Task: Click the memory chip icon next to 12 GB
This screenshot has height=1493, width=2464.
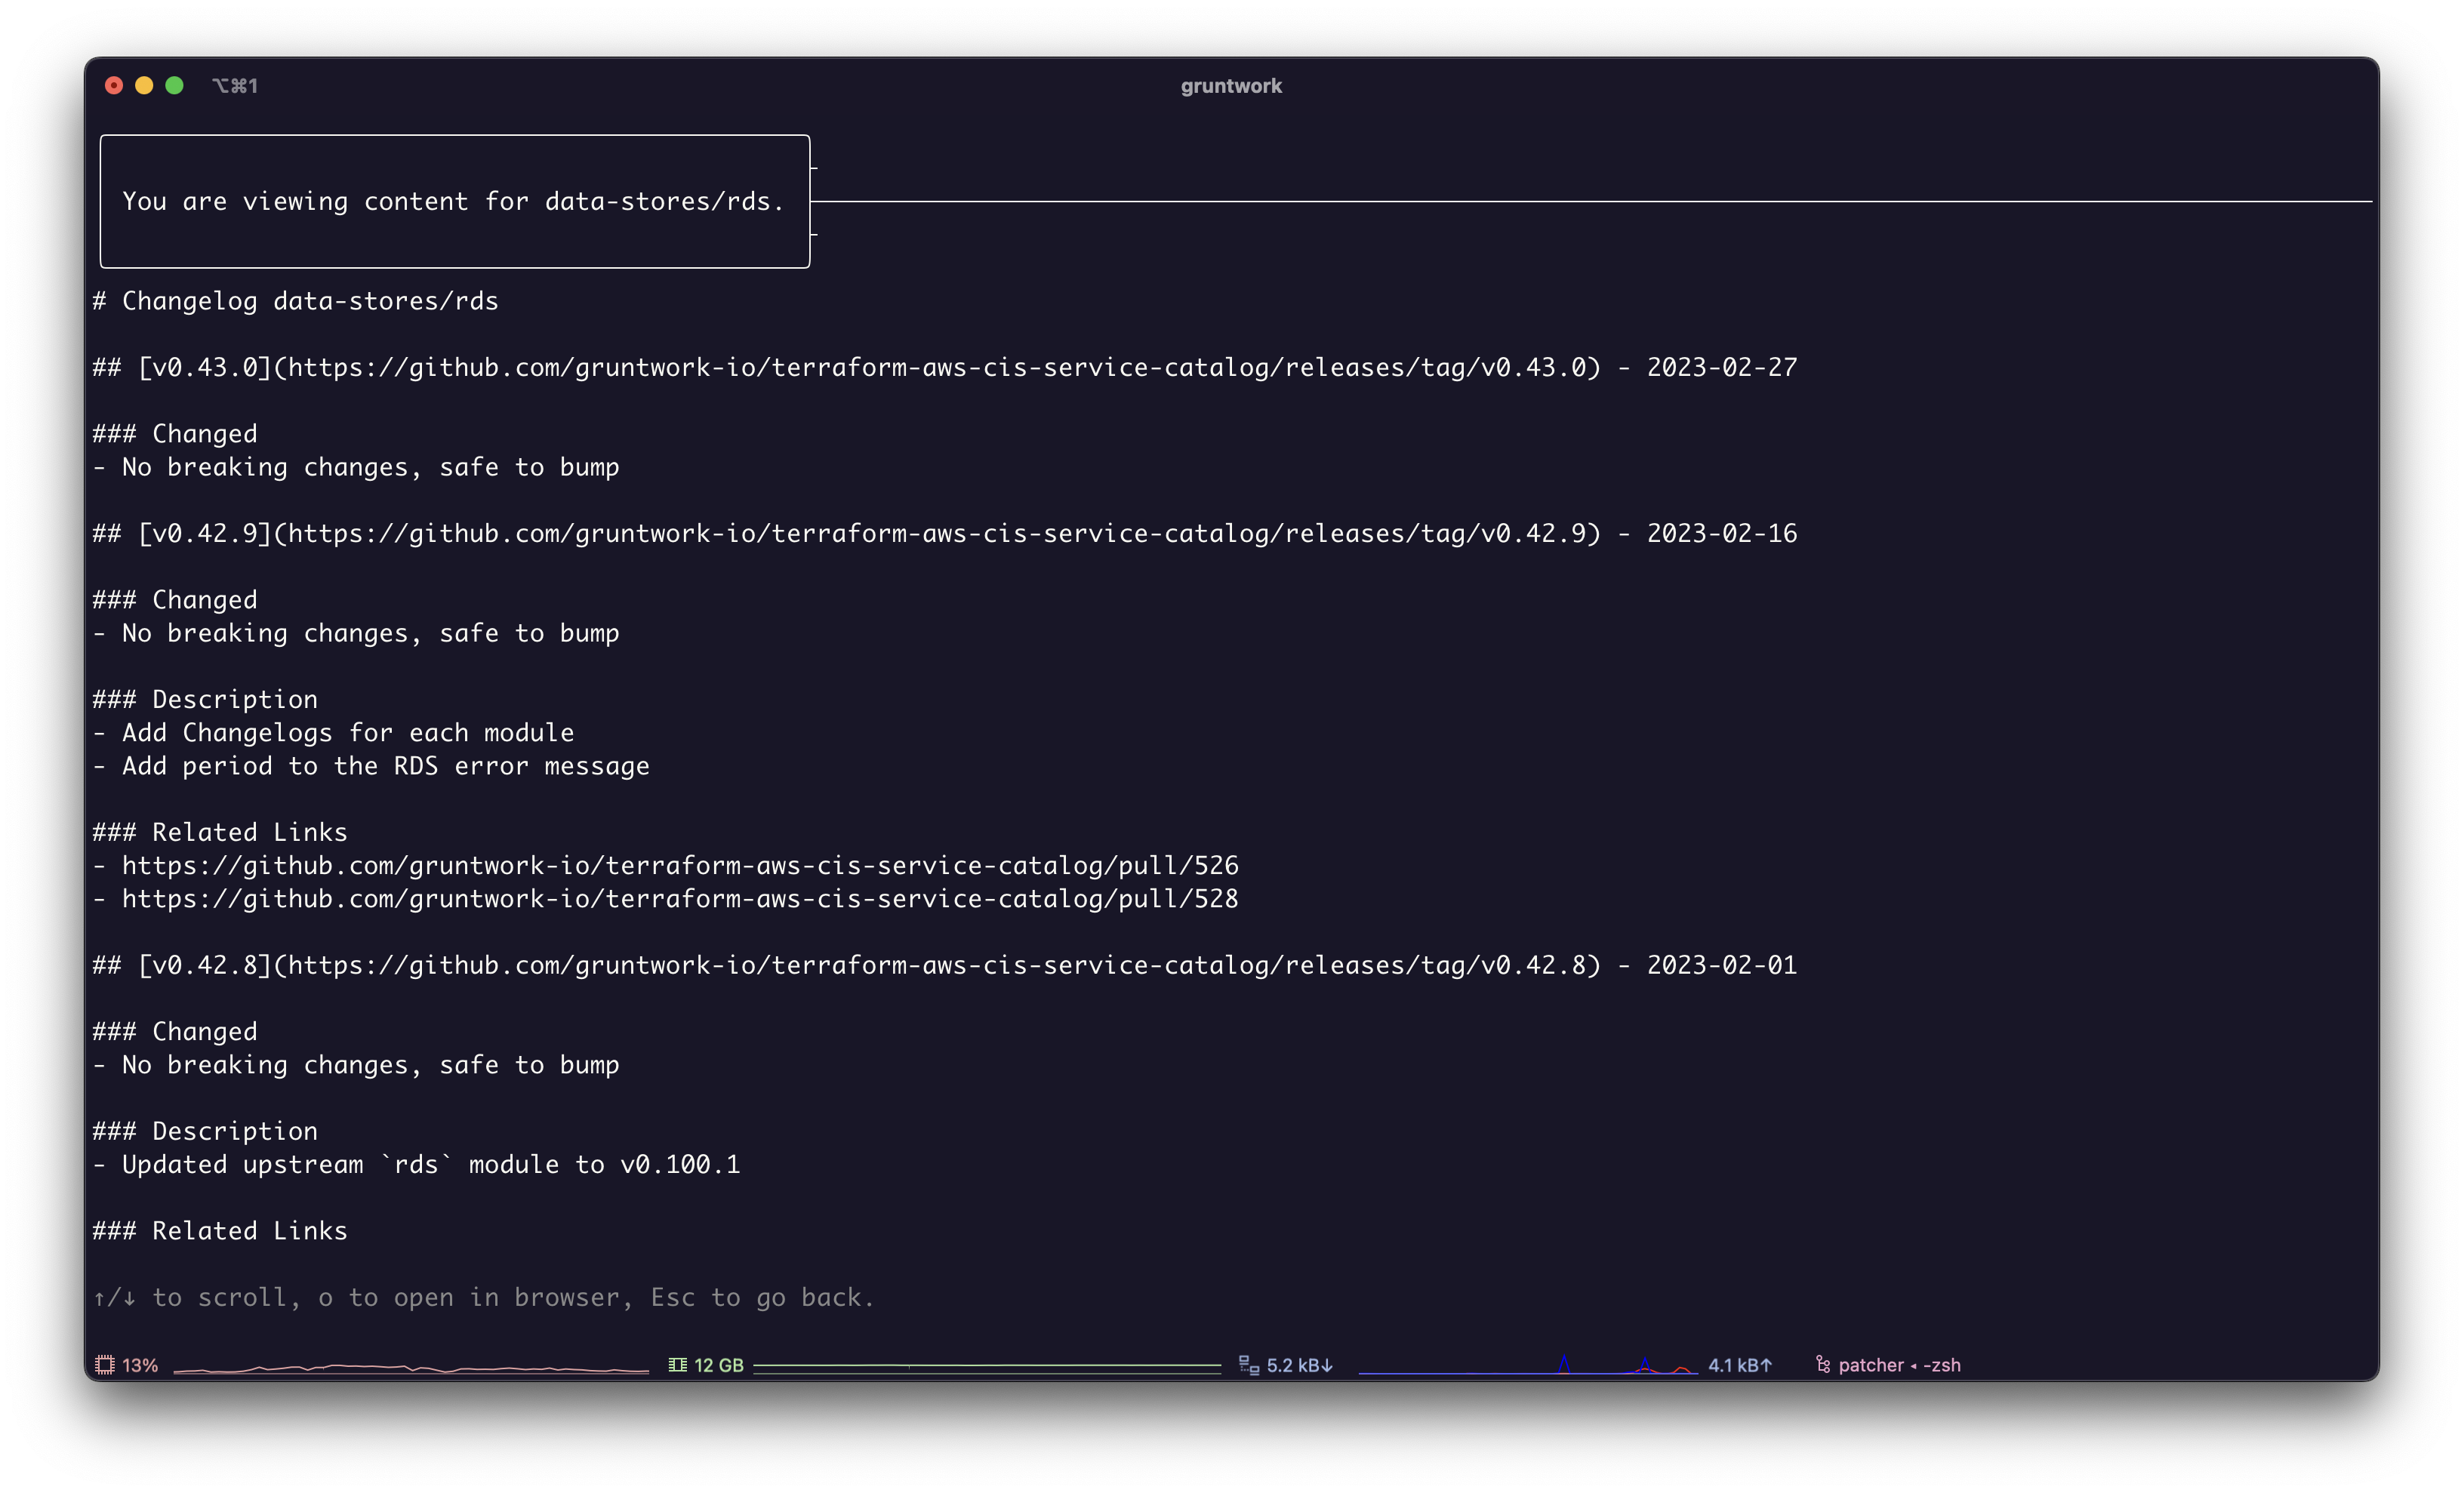Action: [678, 1364]
